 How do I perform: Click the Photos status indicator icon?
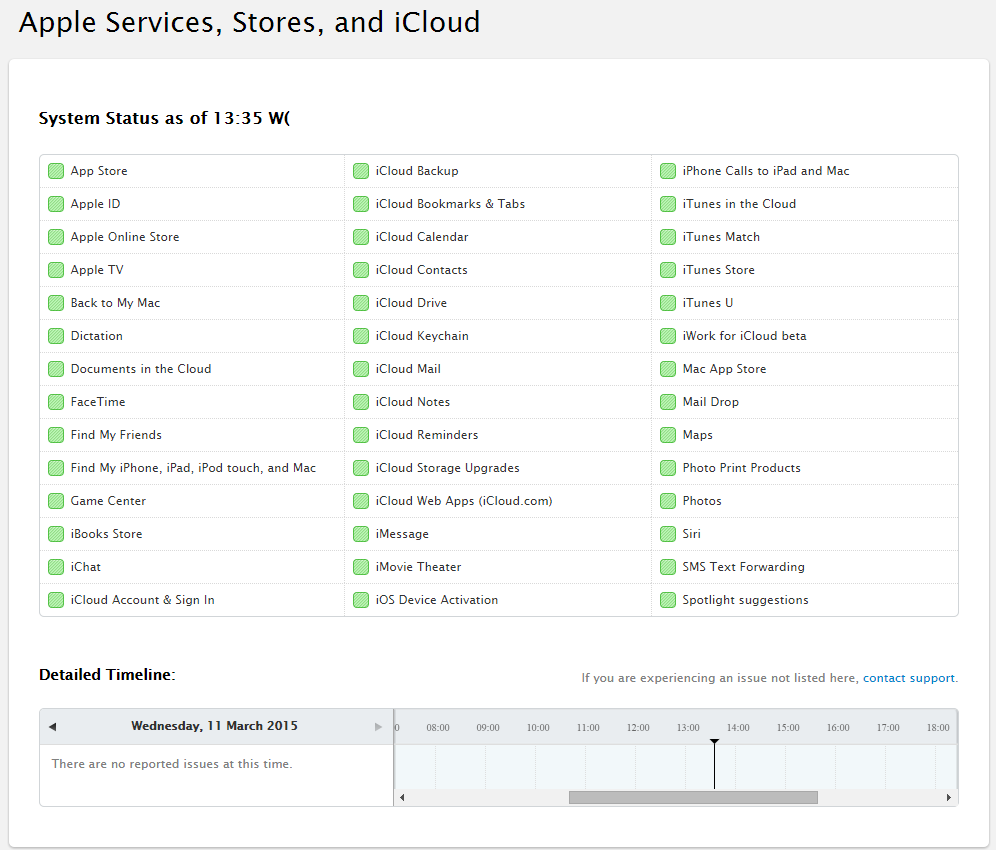coord(668,501)
